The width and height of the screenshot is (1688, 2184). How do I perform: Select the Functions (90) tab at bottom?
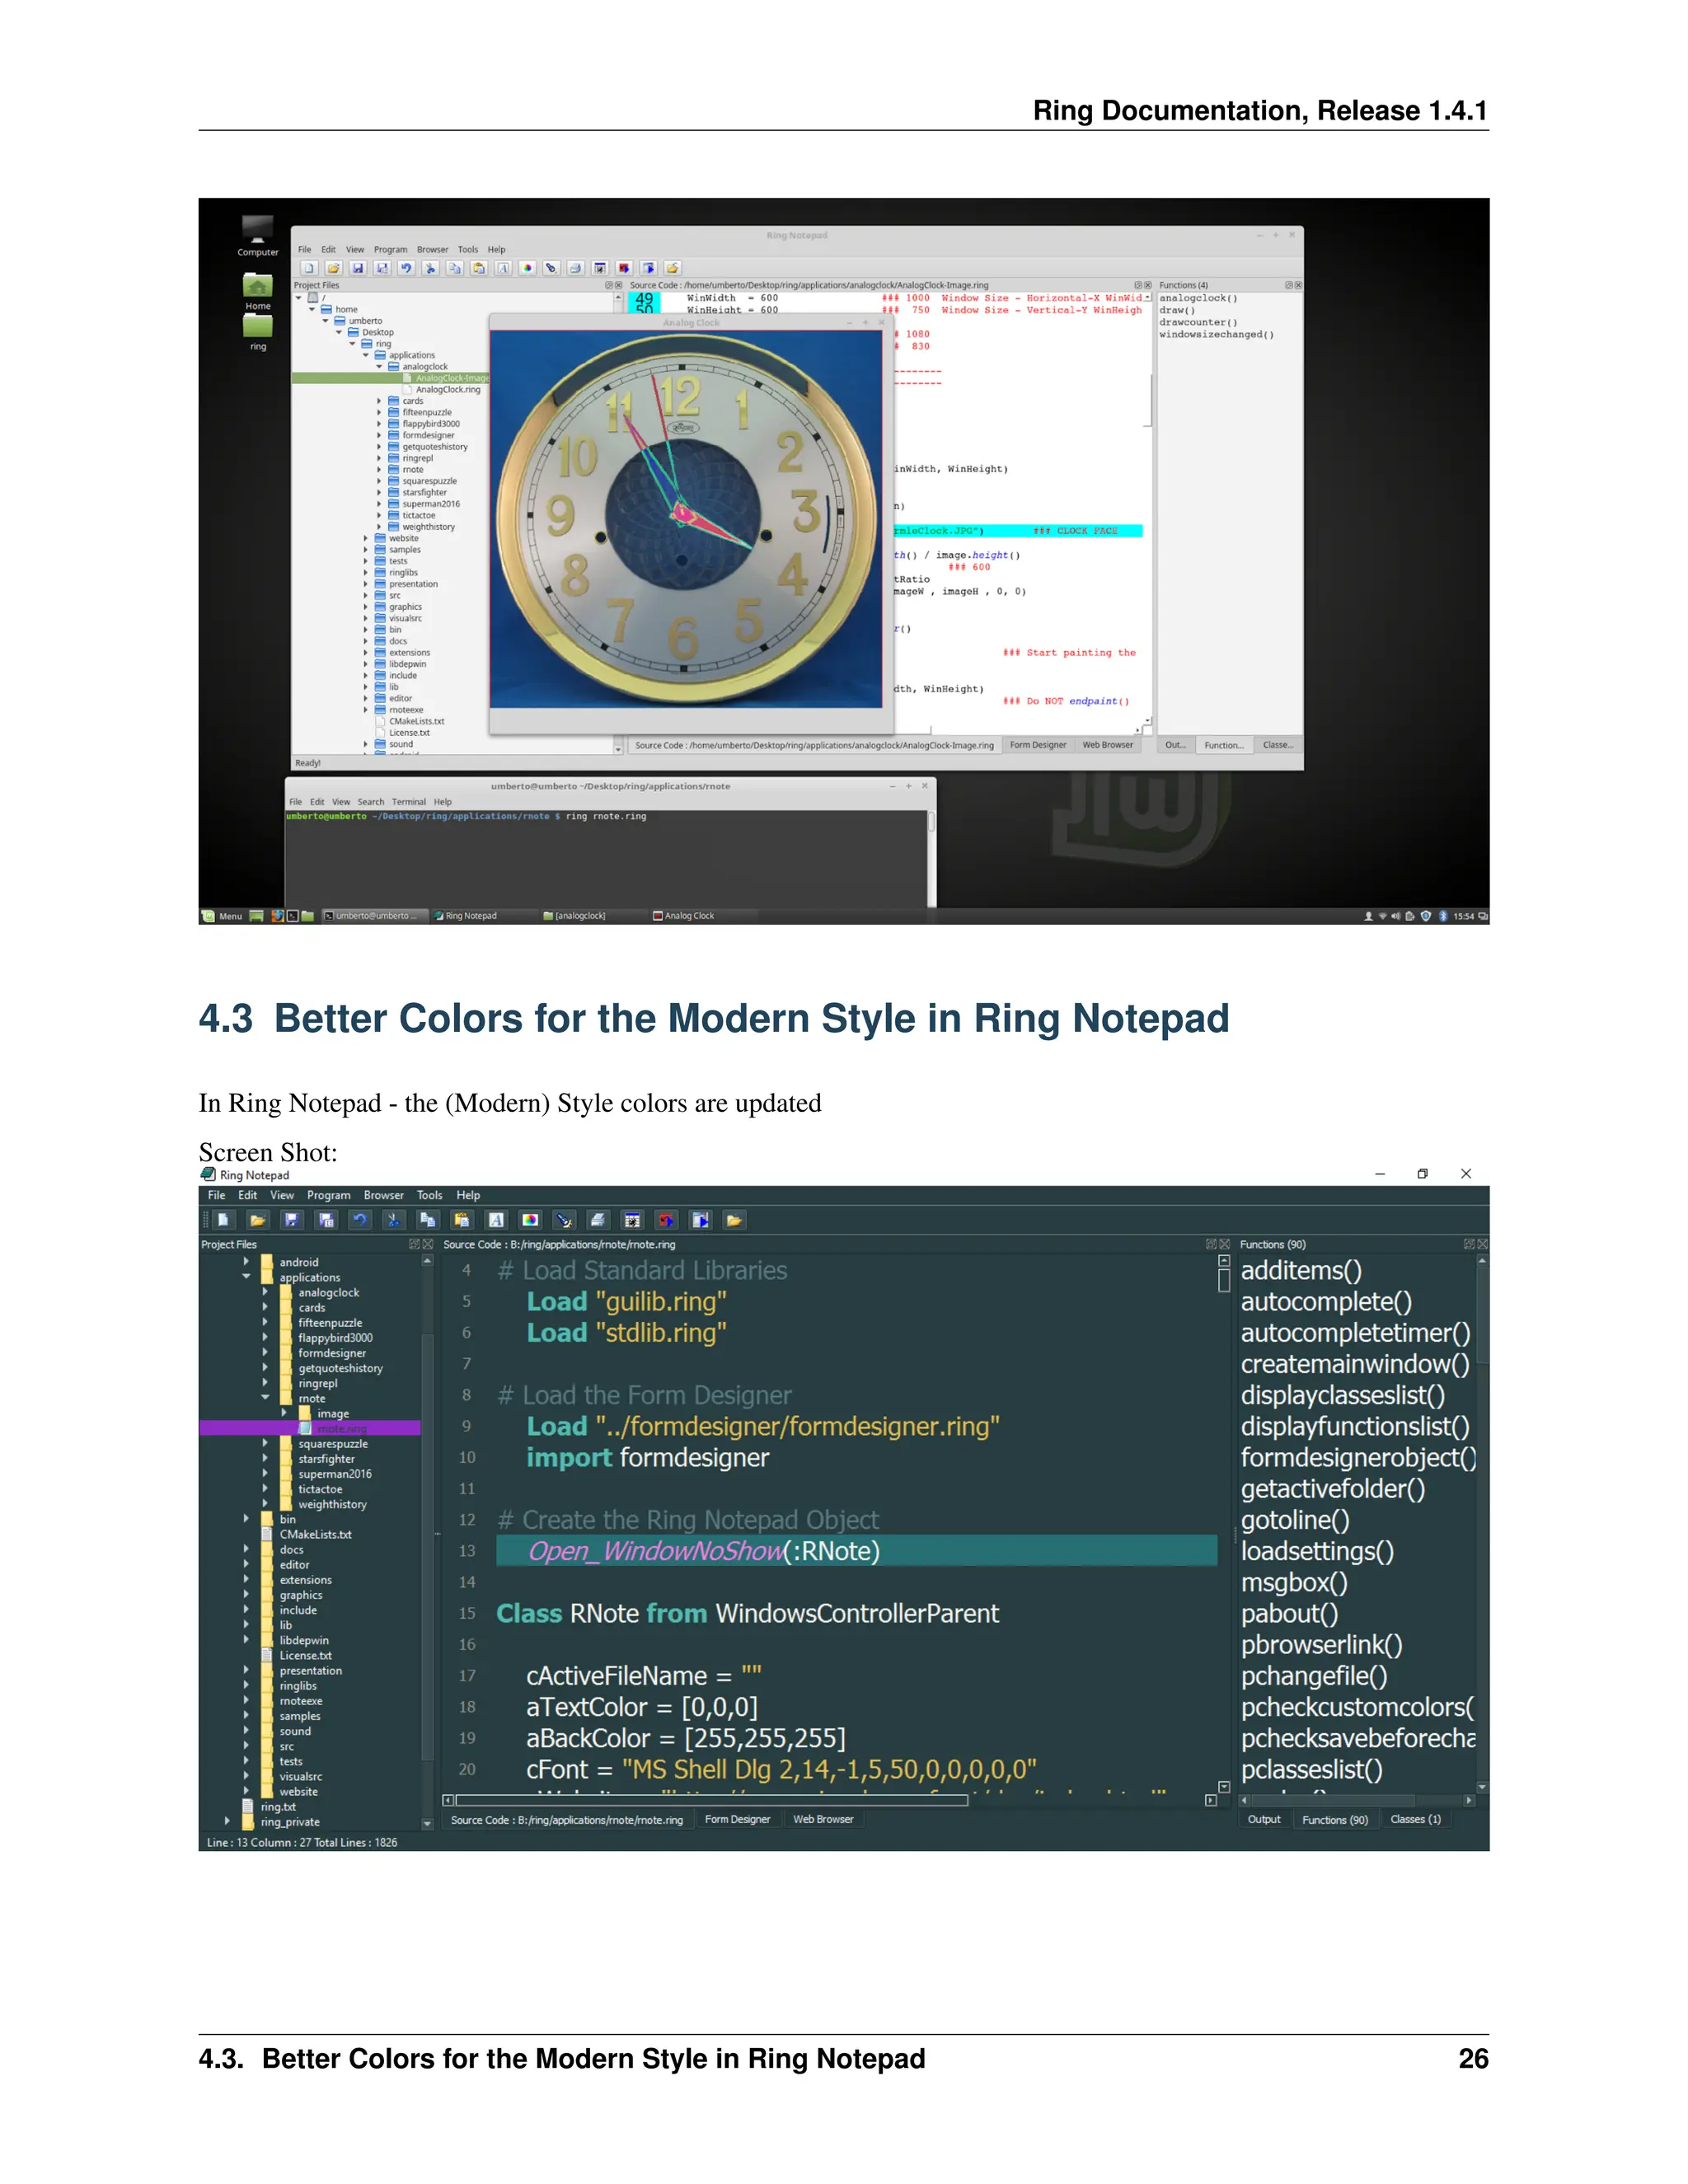(x=1334, y=1819)
